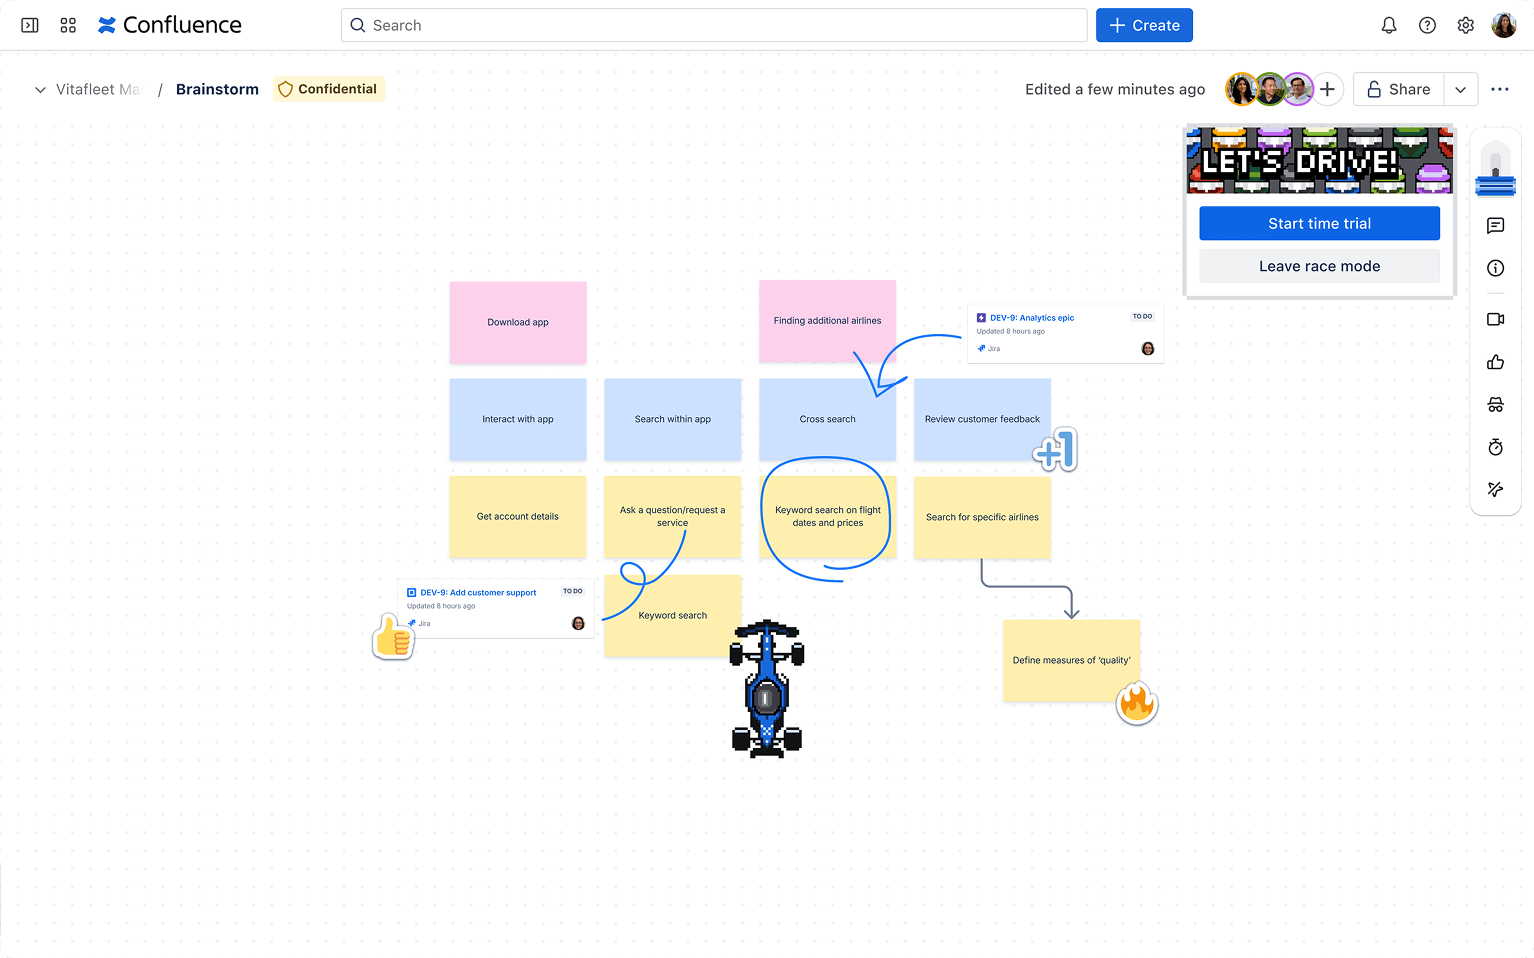The image size is (1534, 958).
Task: Open the app switcher grid icon
Action: click(68, 25)
